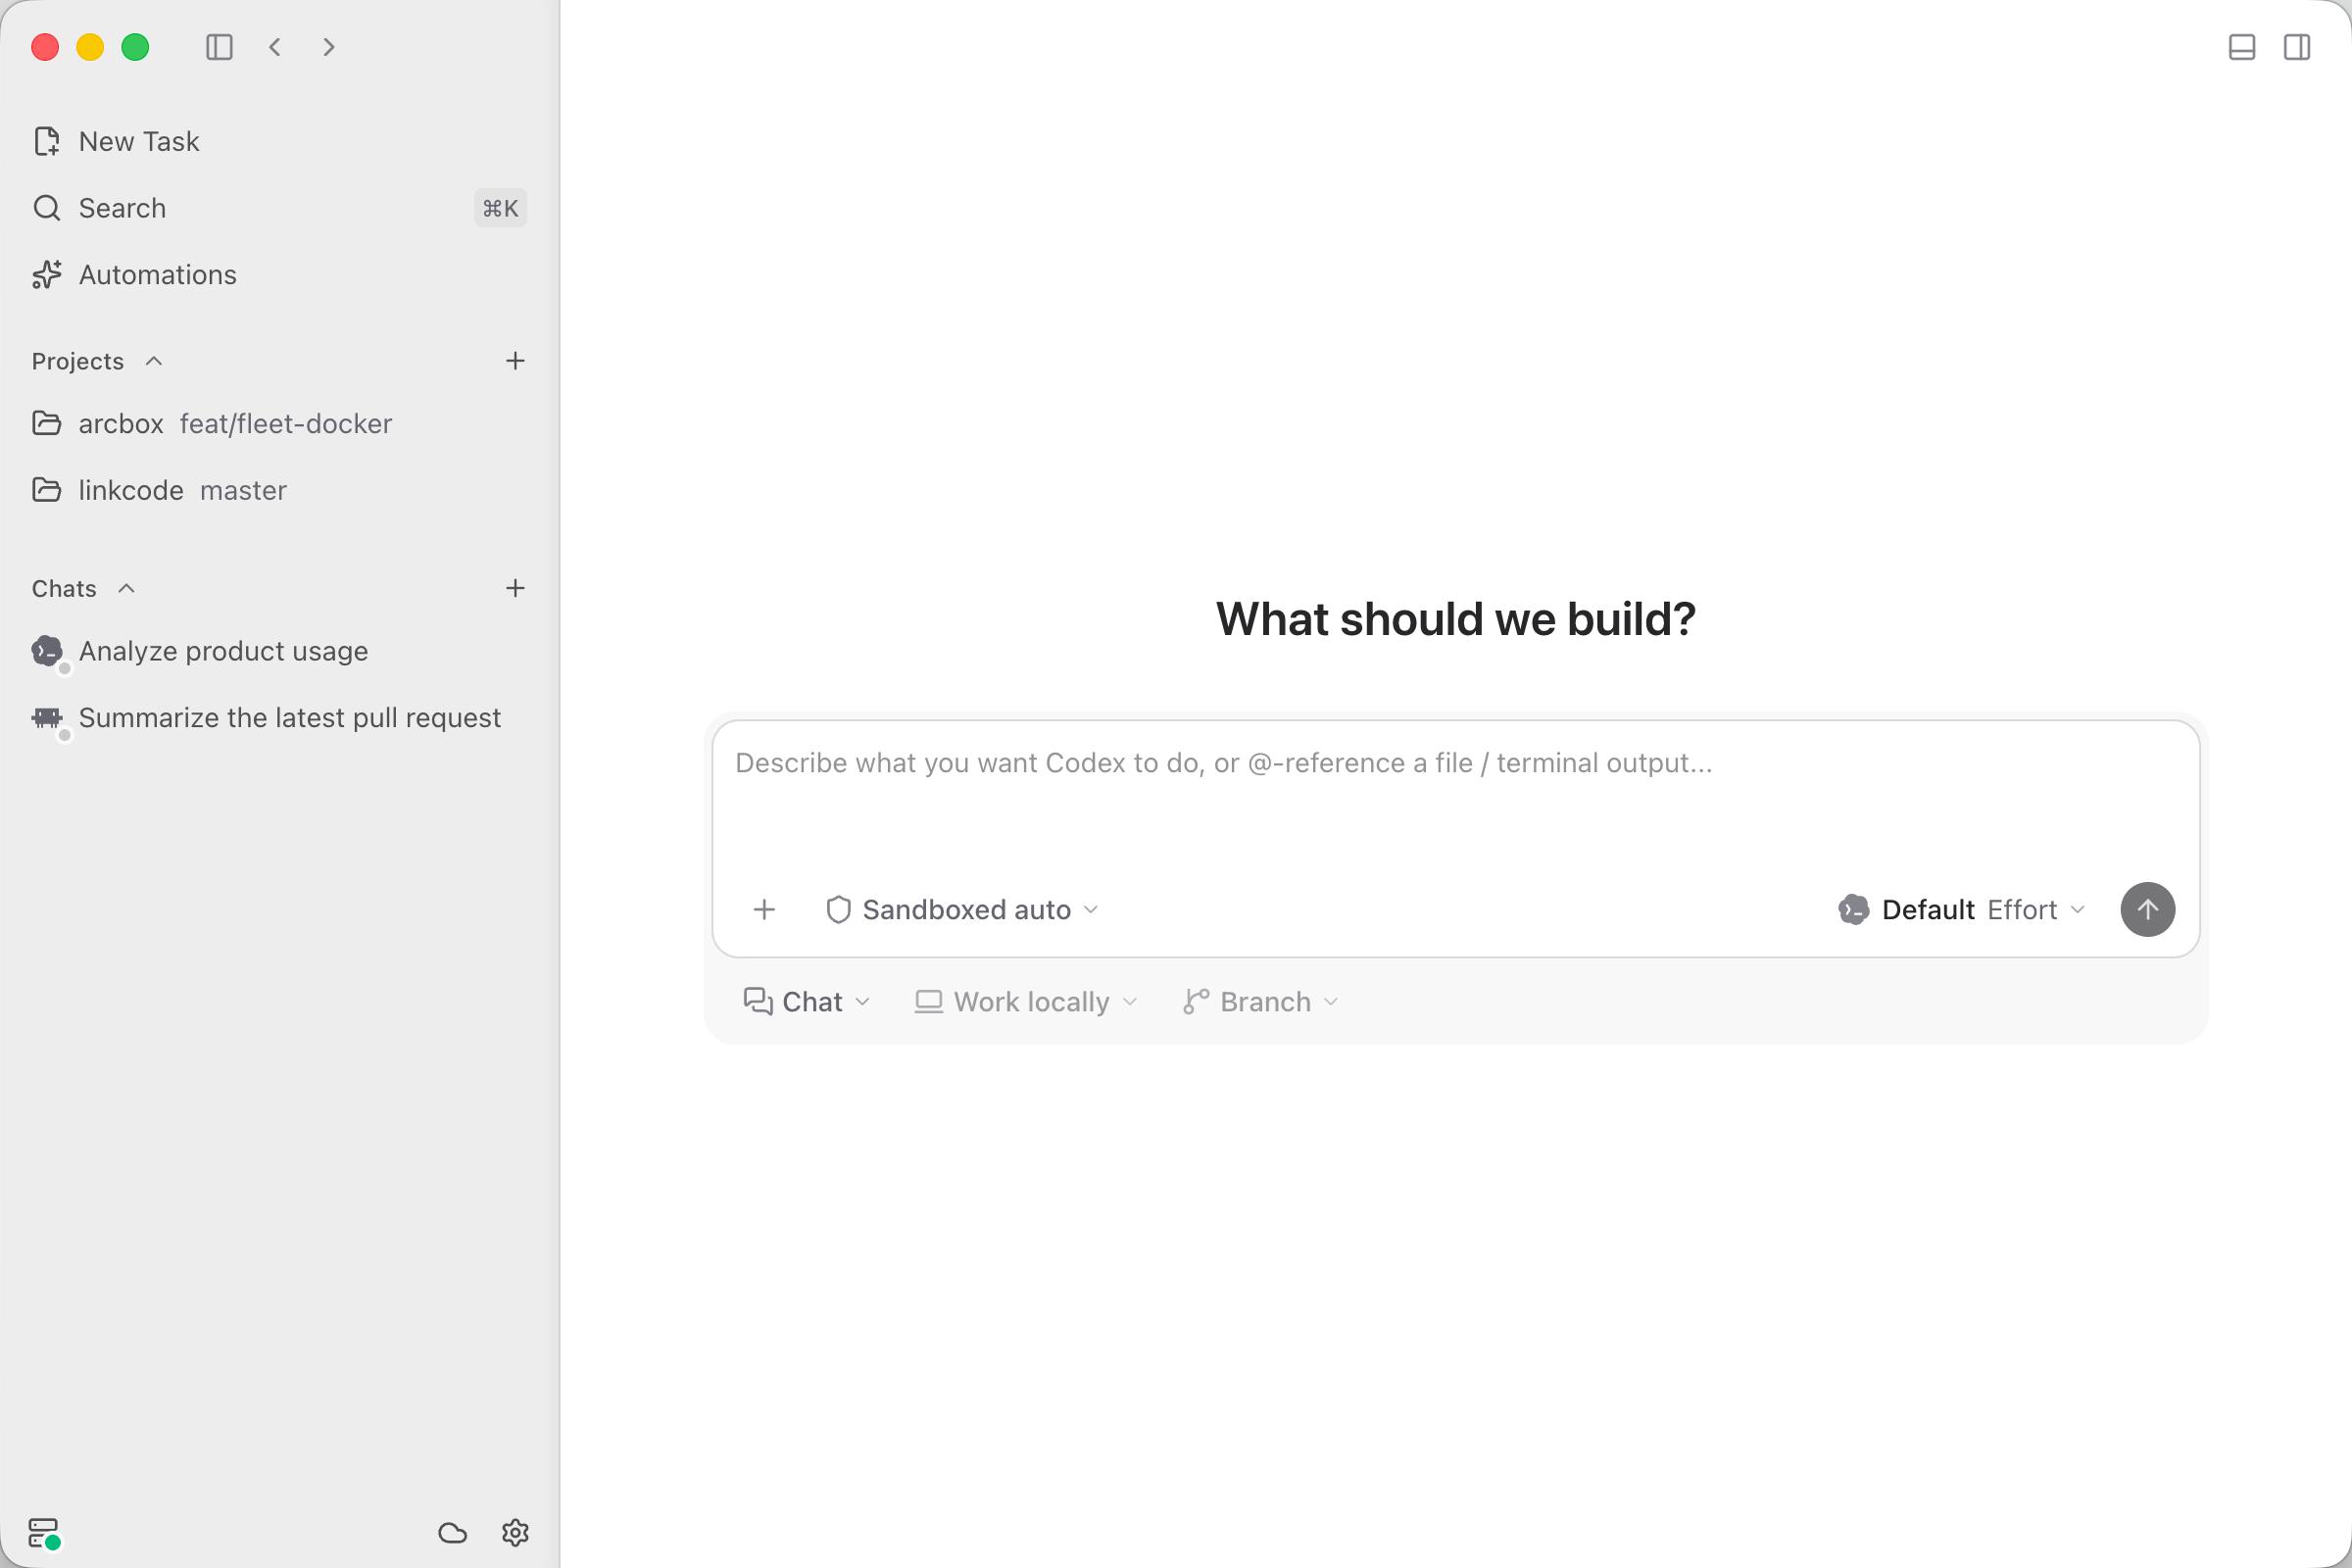The width and height of the screenshot is (2352, 1568).
Task: Click the linkcode folder icon
Action: coord(47,490)
